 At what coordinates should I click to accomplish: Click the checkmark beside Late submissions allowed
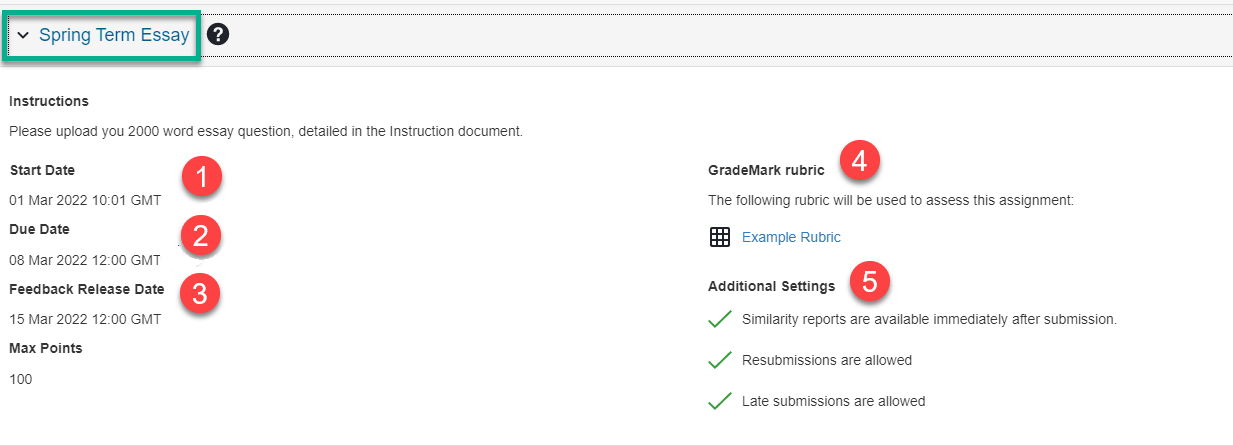[x=720, y=401]
